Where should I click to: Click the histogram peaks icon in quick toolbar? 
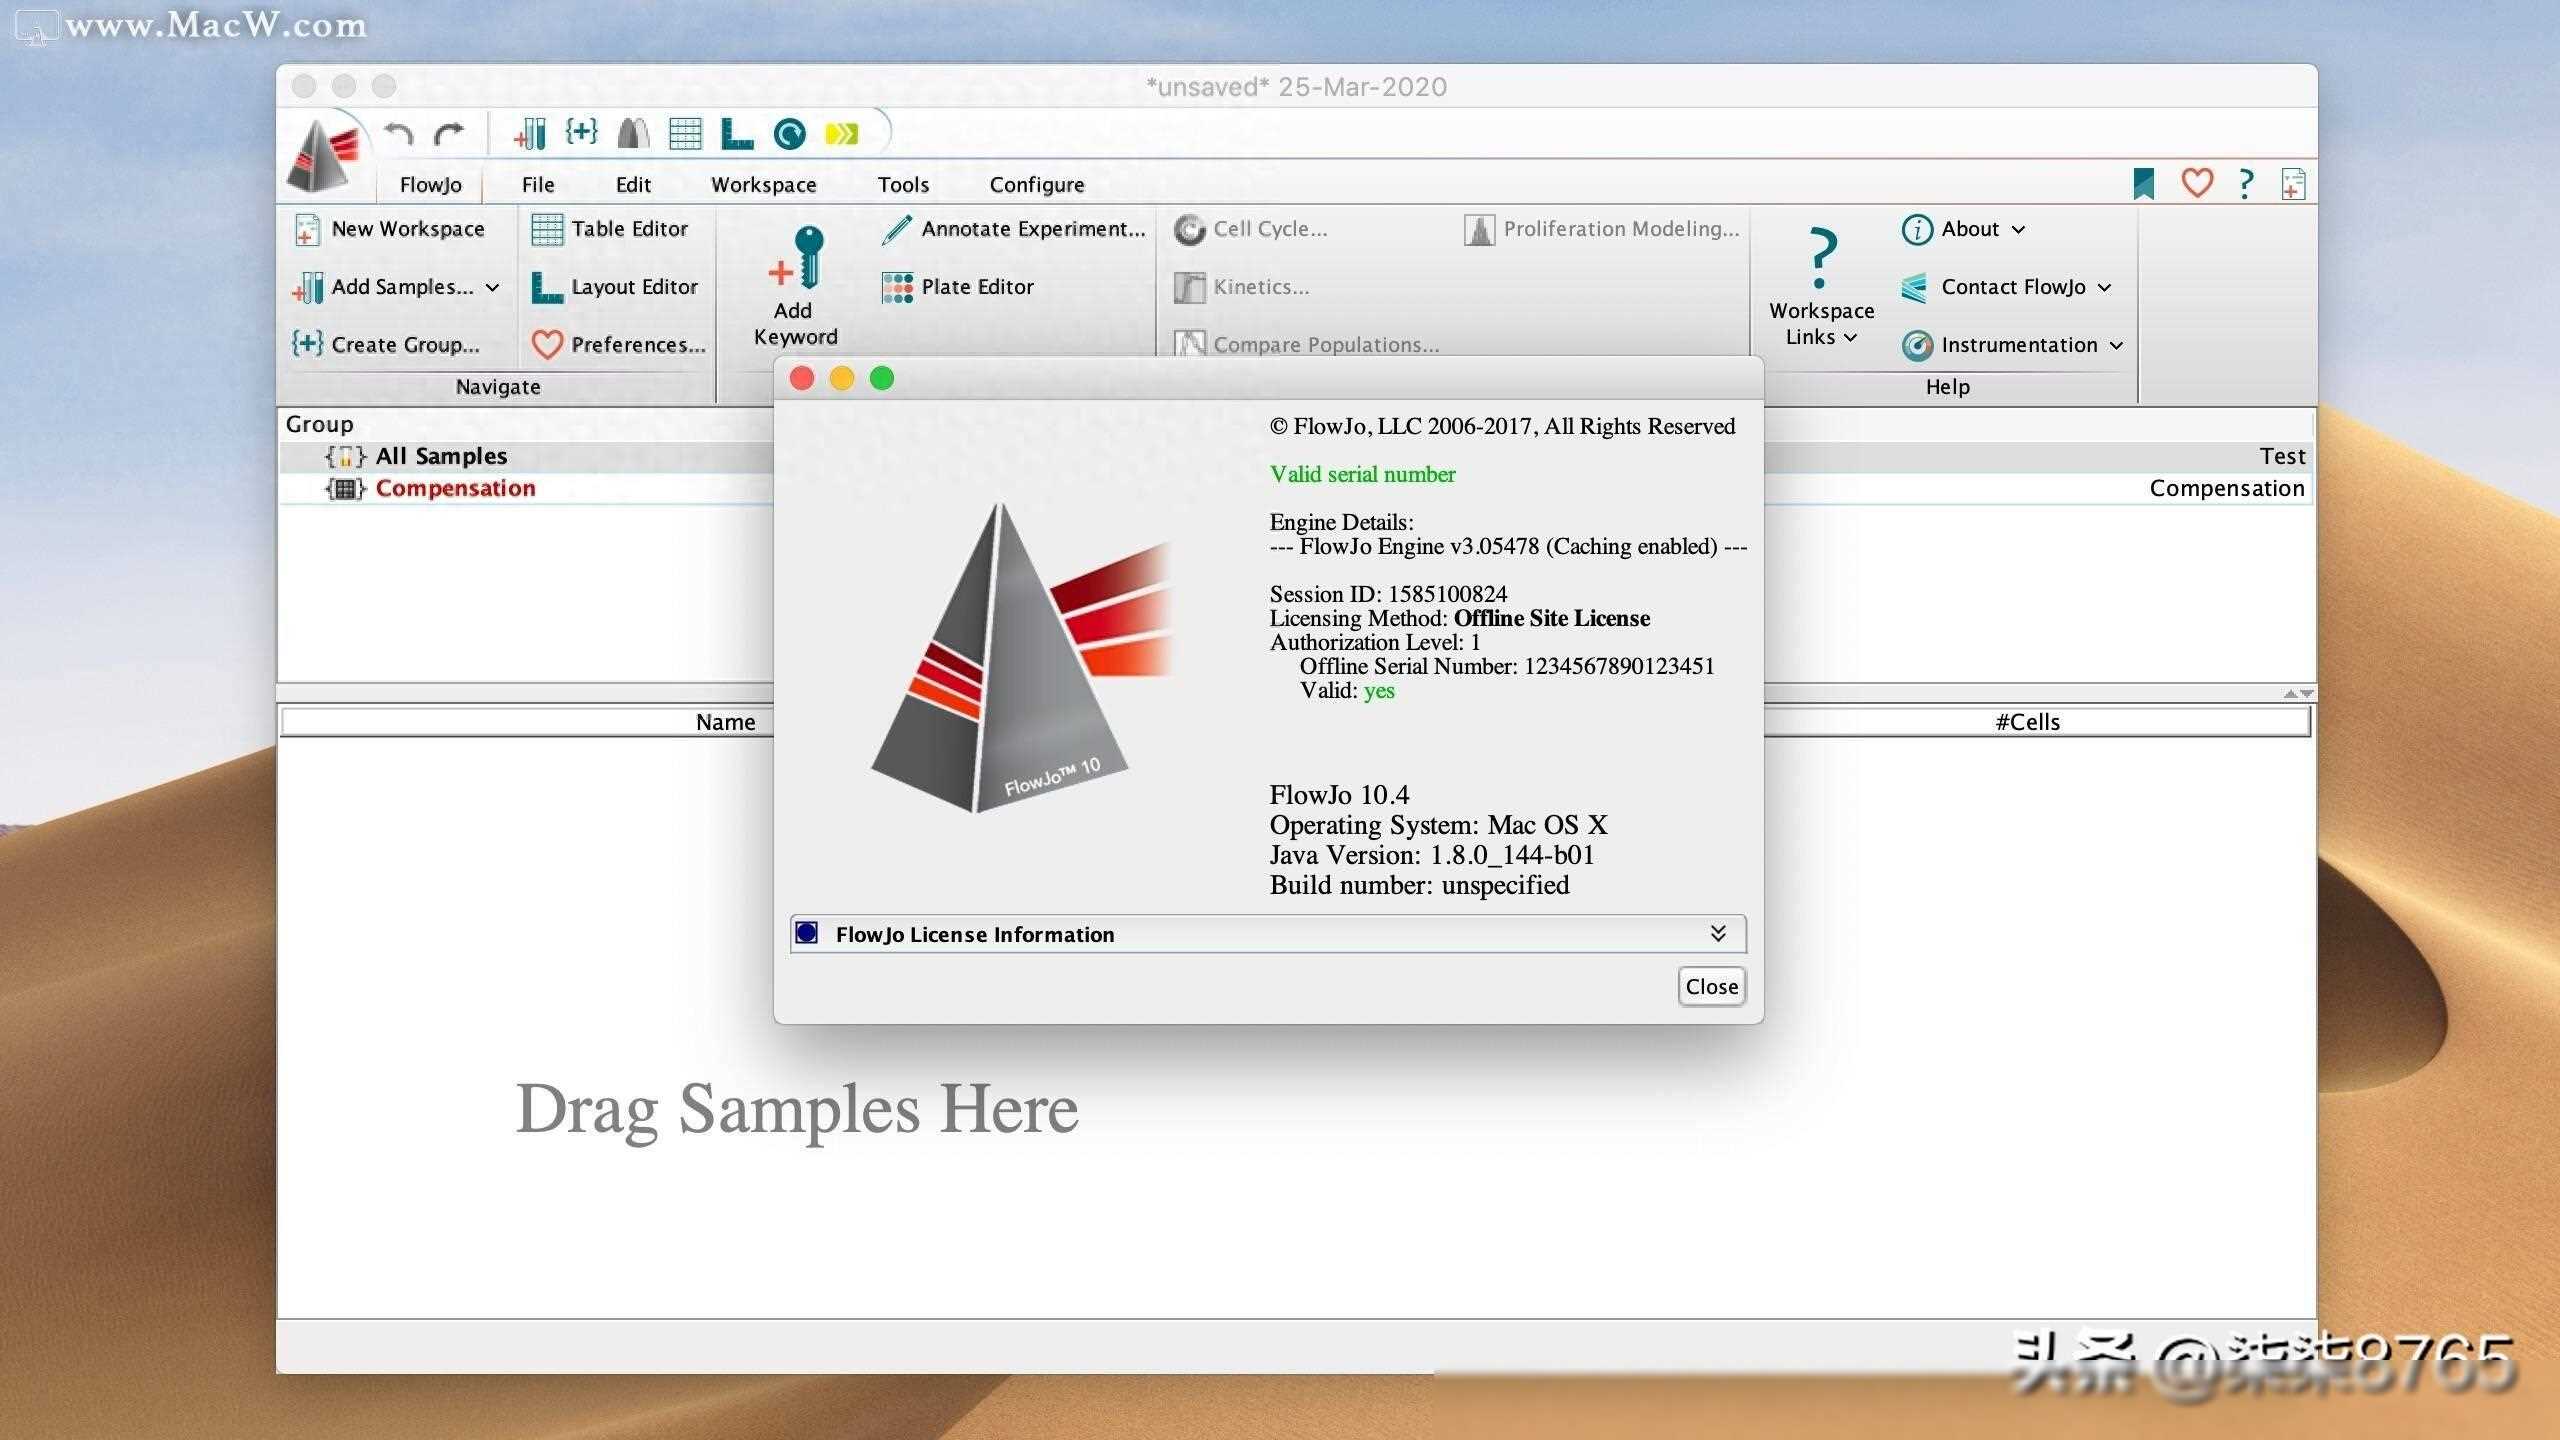[x=634, y=133]
